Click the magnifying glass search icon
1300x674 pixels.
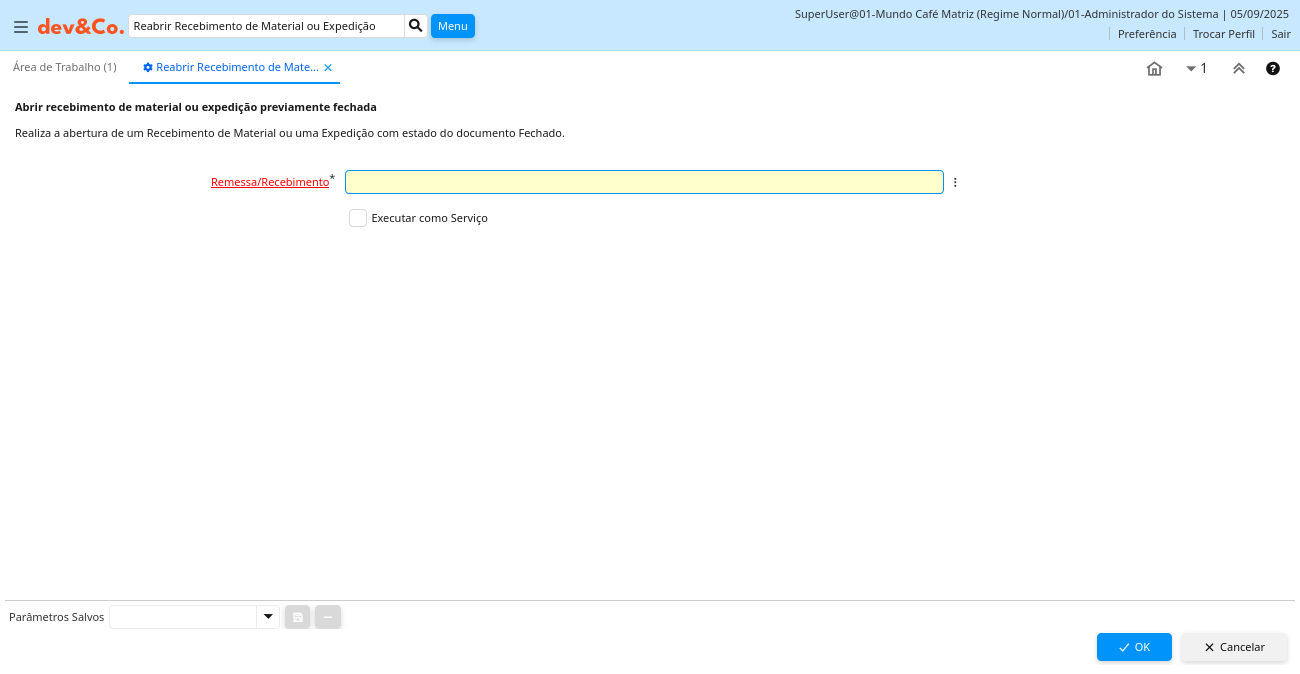click(x=416, y=26)
